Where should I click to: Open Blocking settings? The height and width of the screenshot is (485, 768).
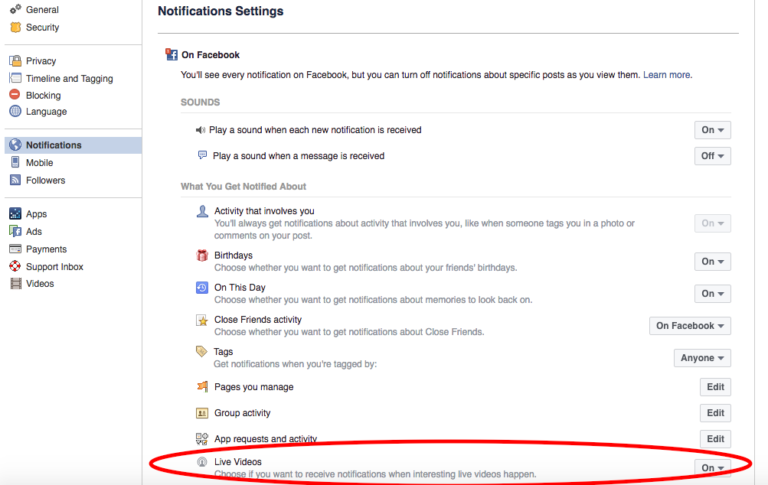44,95
